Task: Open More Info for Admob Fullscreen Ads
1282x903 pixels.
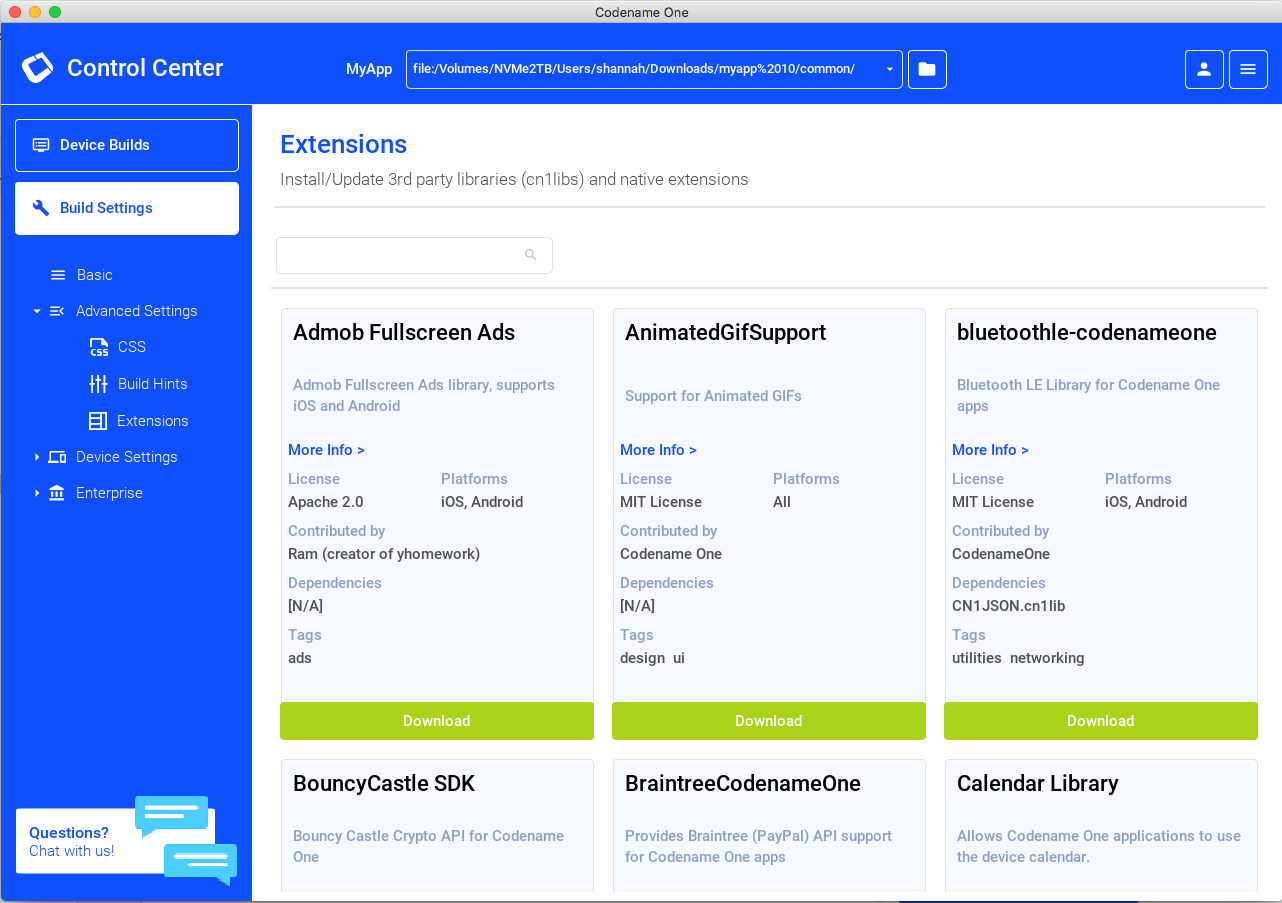Action: pyautogui.click(x=326, y=449)
